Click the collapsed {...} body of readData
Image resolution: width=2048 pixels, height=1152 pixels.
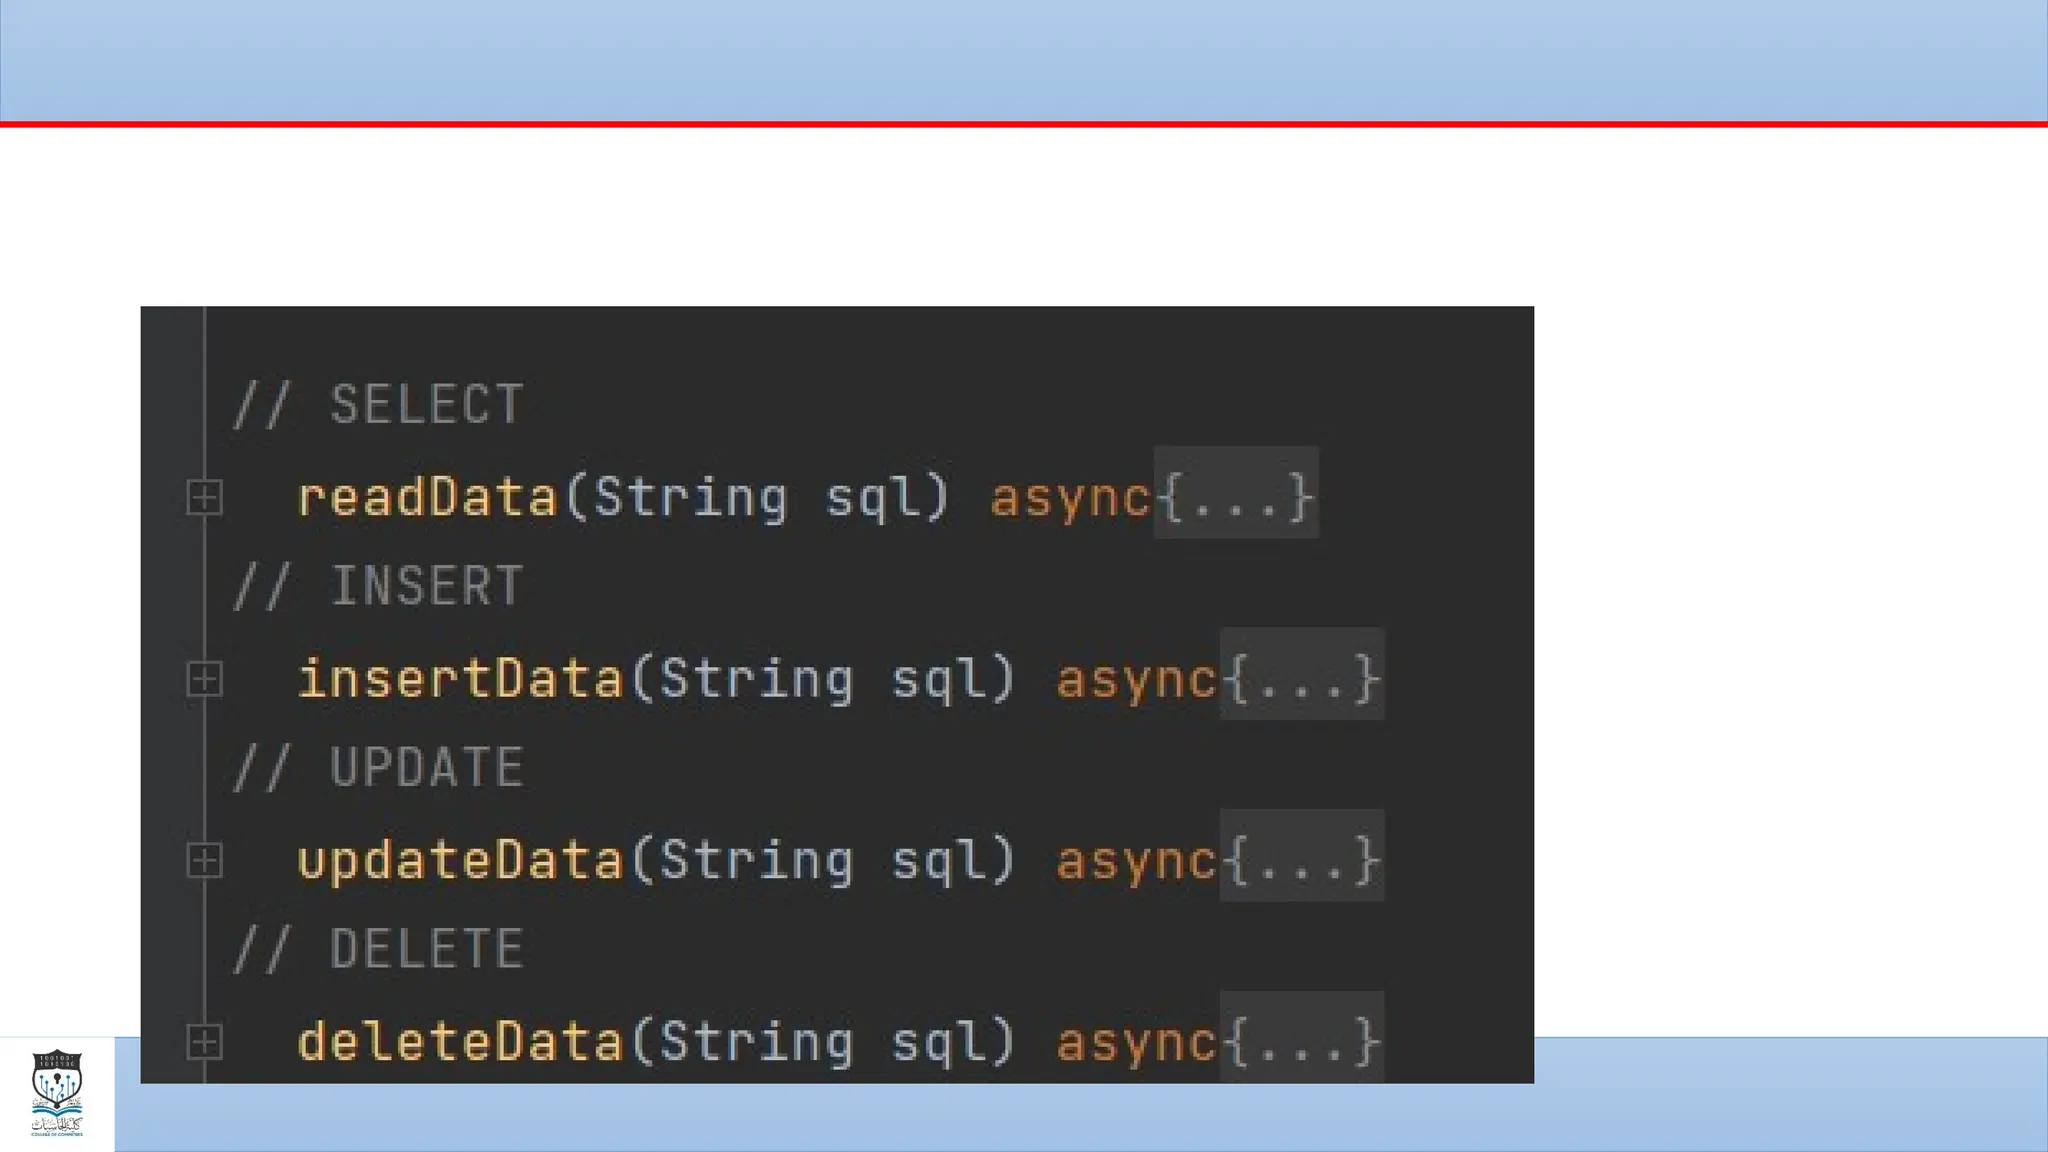pos(1236,496)
